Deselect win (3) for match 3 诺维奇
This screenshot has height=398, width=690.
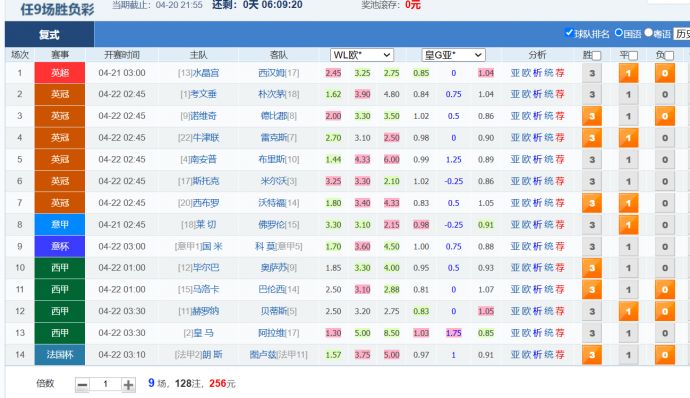[x=592, y=116]
